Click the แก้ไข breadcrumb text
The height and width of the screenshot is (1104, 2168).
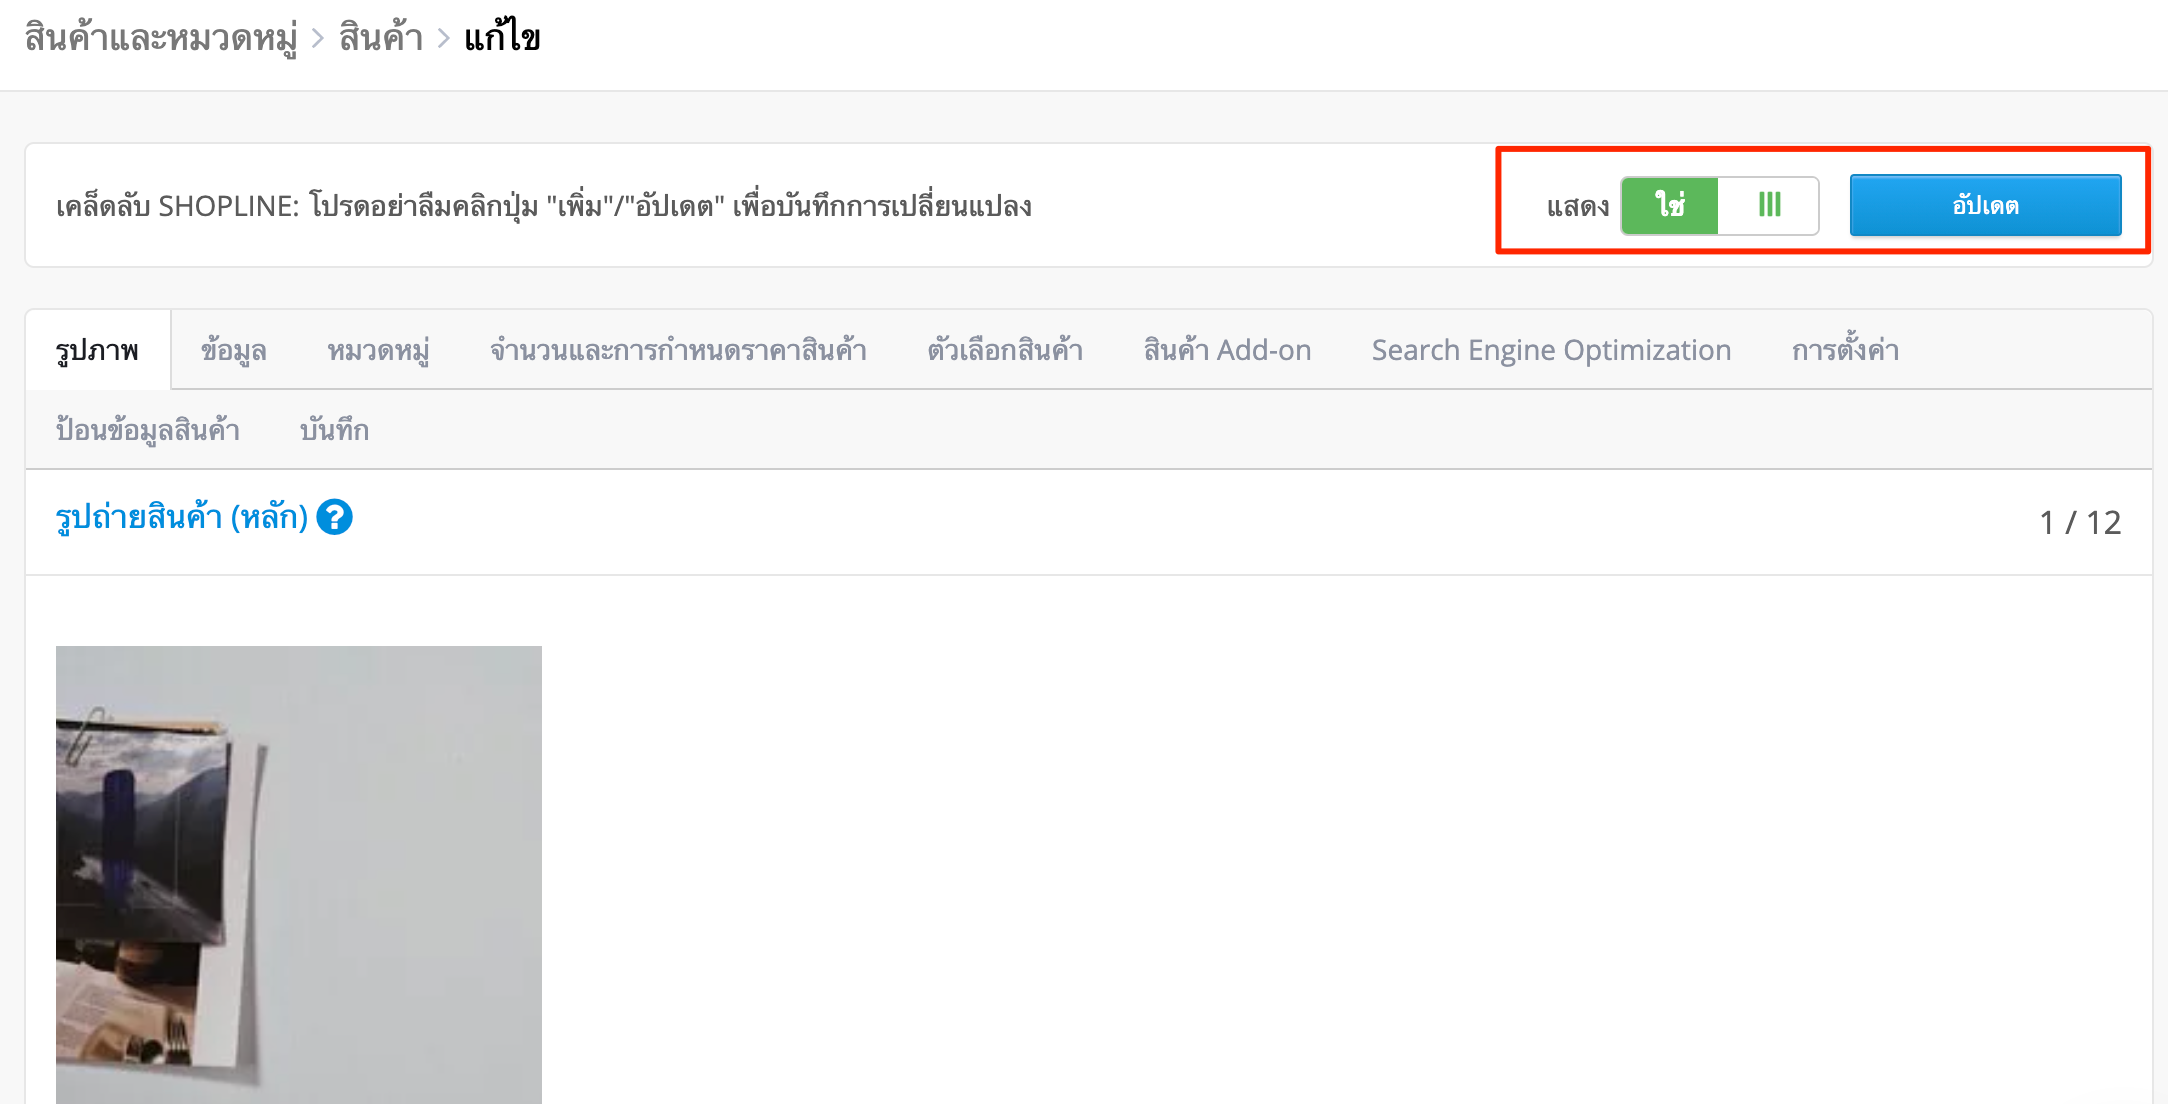(x=502, y=38)
